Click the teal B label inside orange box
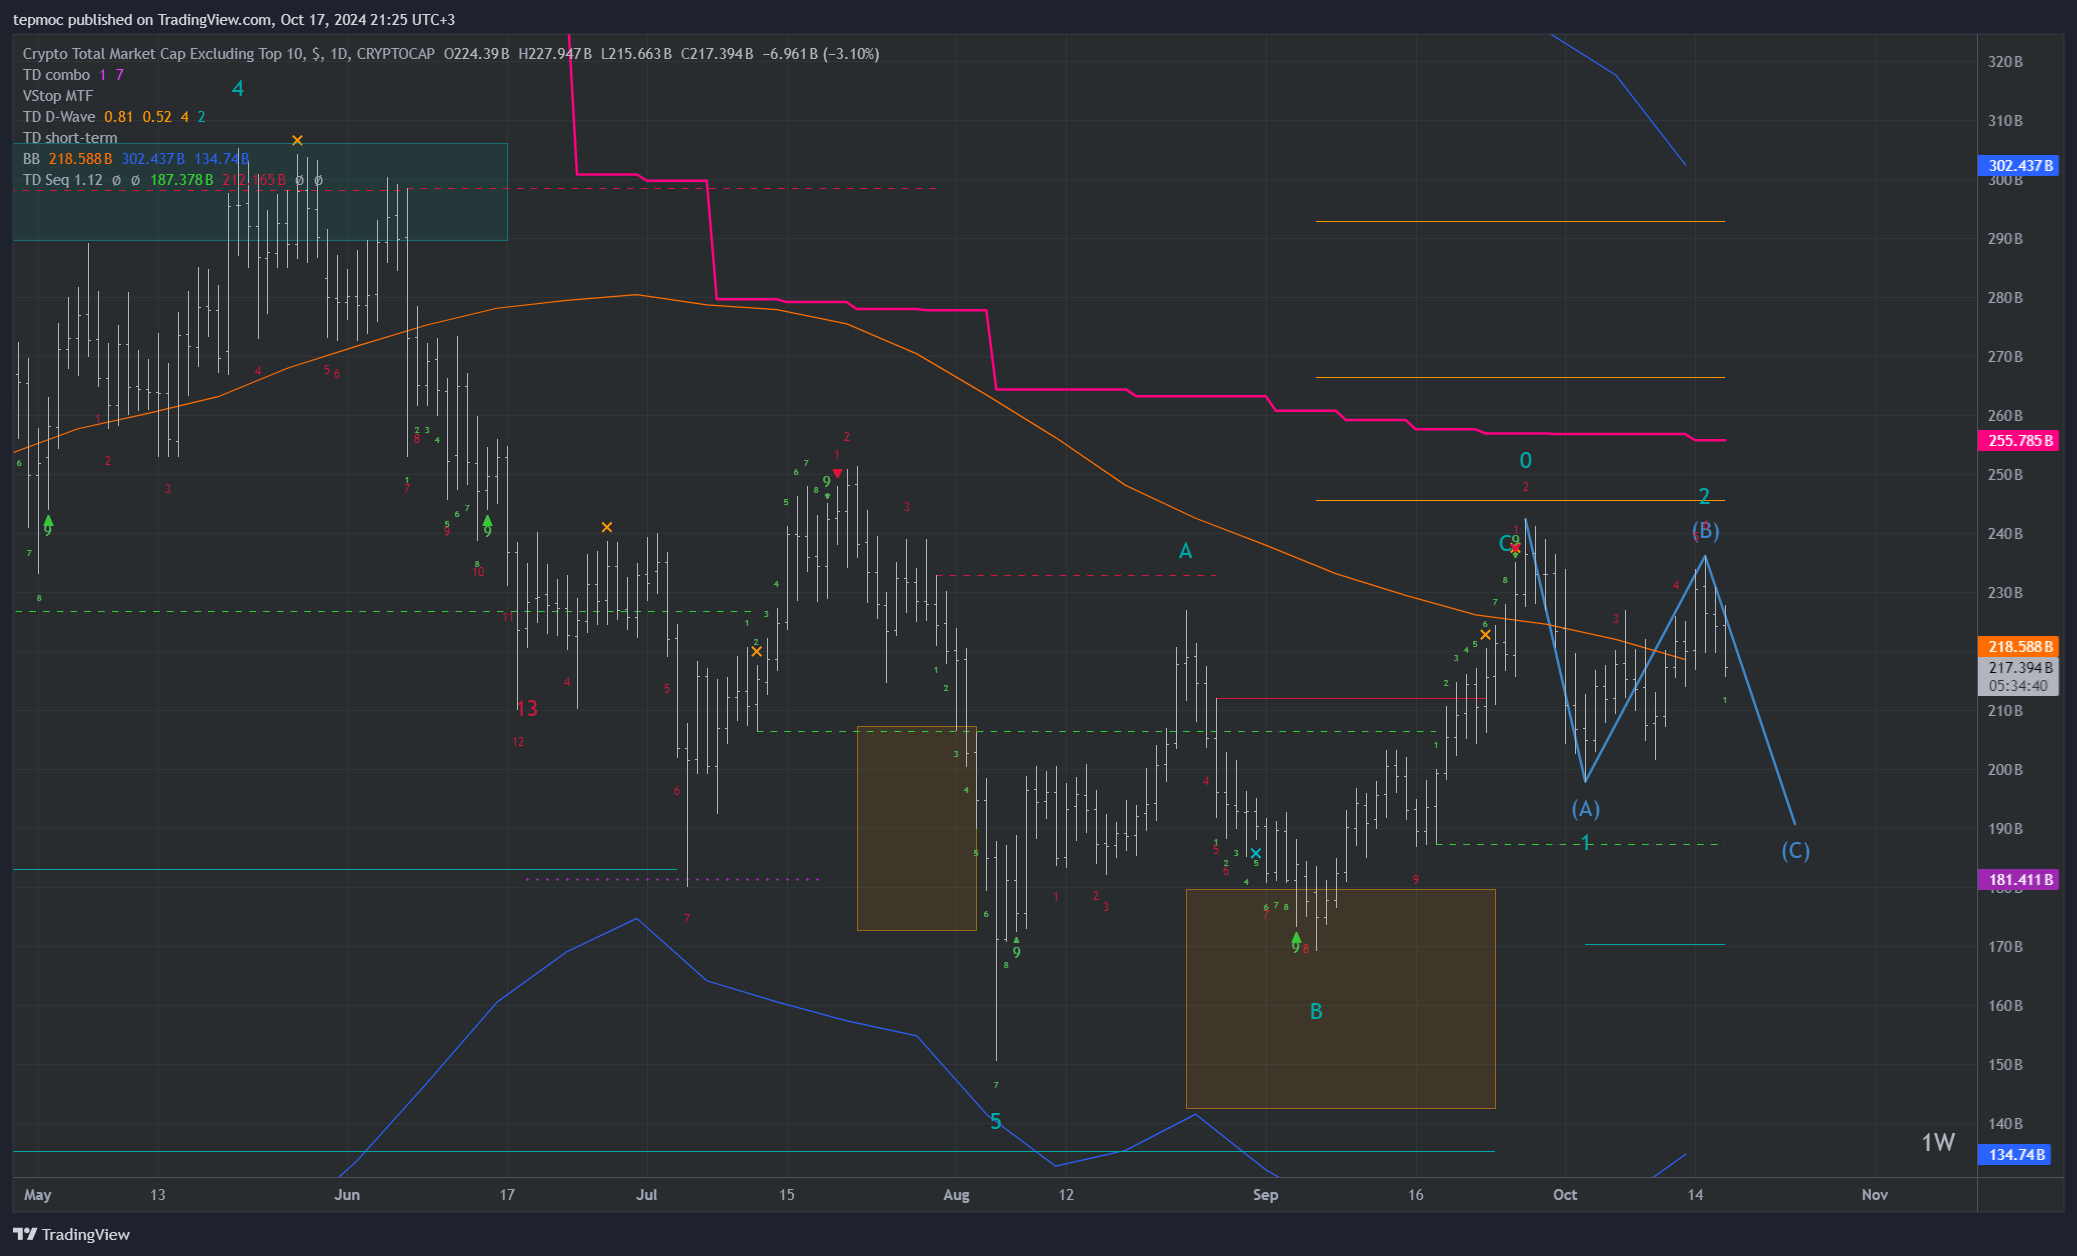Screen dimensions: 2077x1256 pos(1316,1012)
